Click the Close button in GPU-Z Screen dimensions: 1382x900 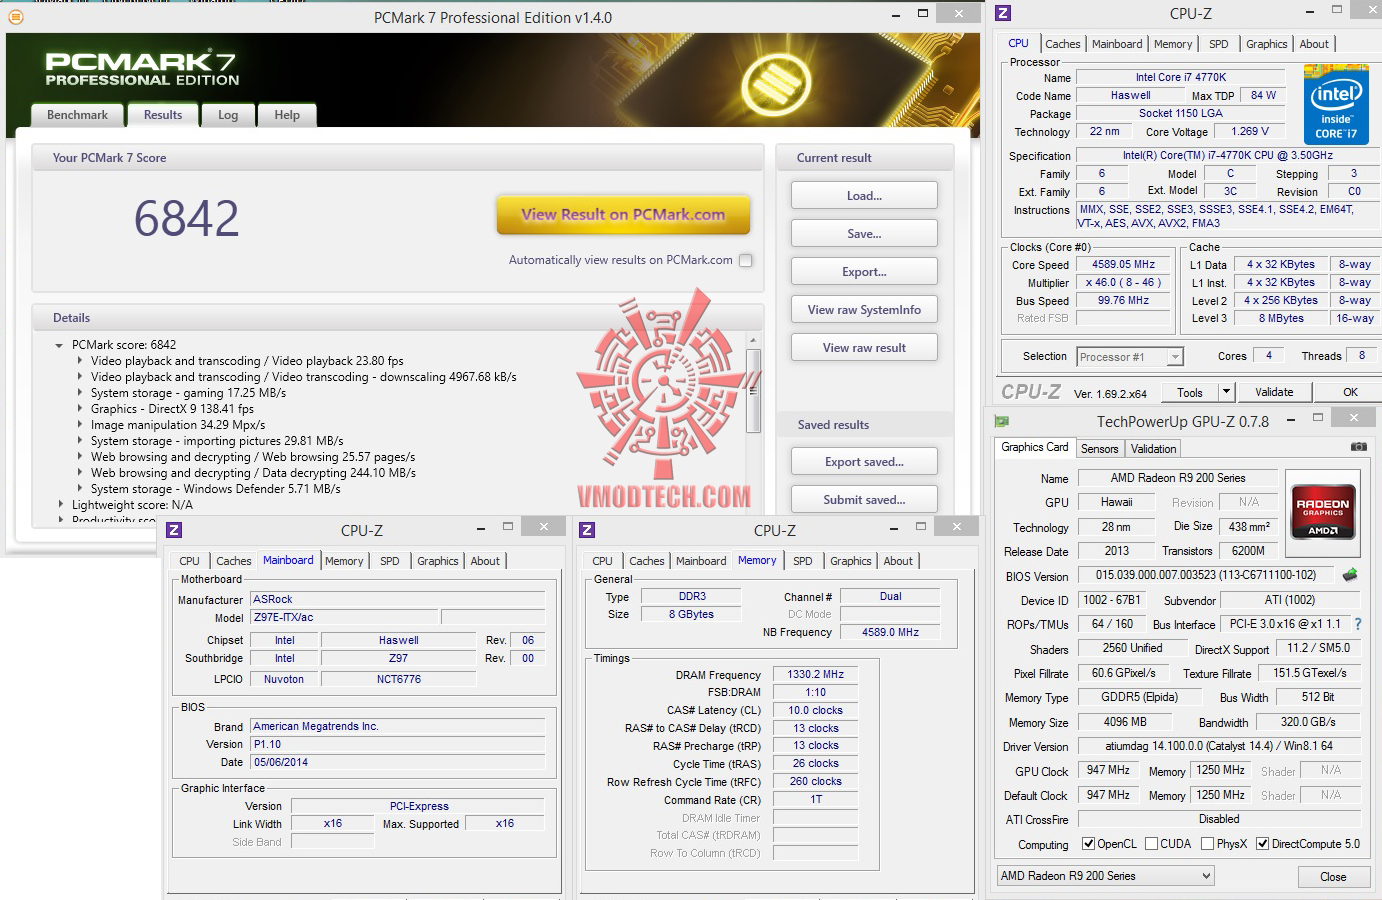(1333, 877)
